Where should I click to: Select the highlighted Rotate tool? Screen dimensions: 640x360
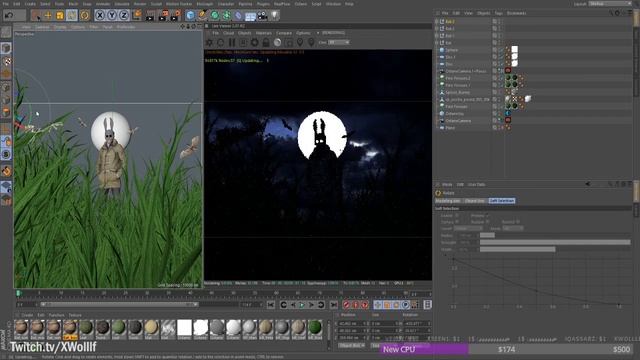click(72, 16)
